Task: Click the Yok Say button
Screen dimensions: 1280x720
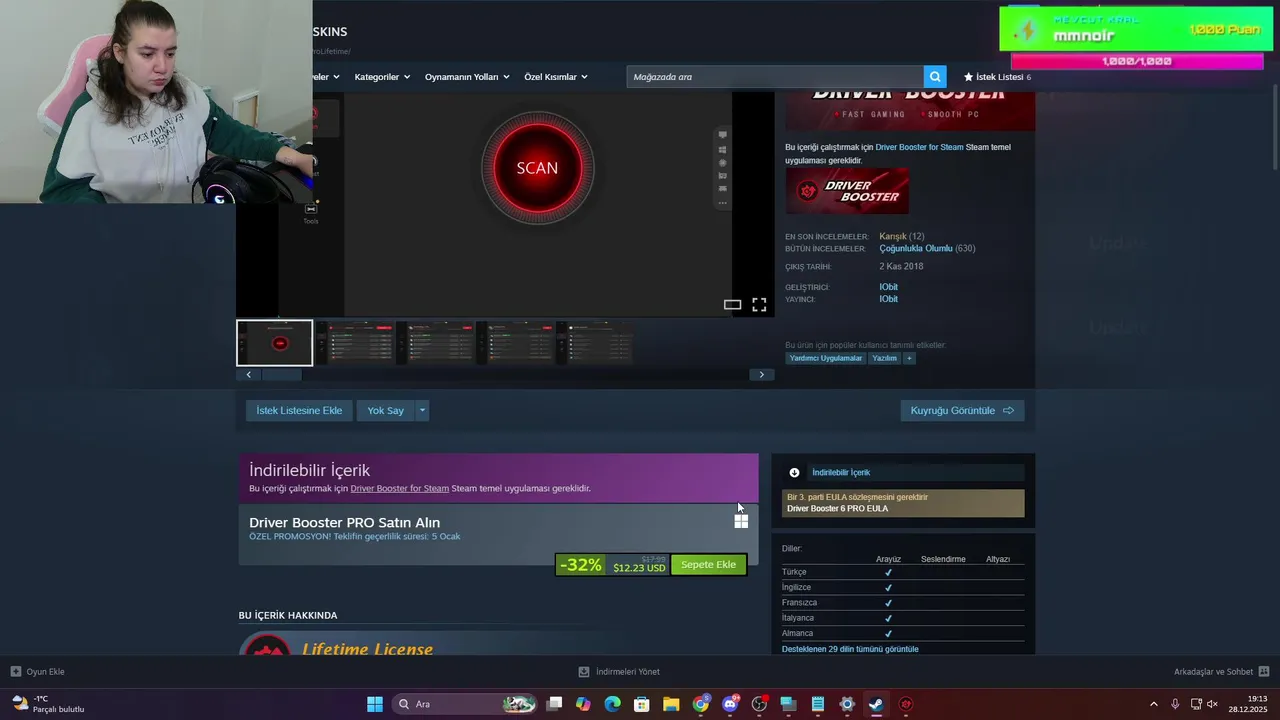Action: (x=385, y=410)
